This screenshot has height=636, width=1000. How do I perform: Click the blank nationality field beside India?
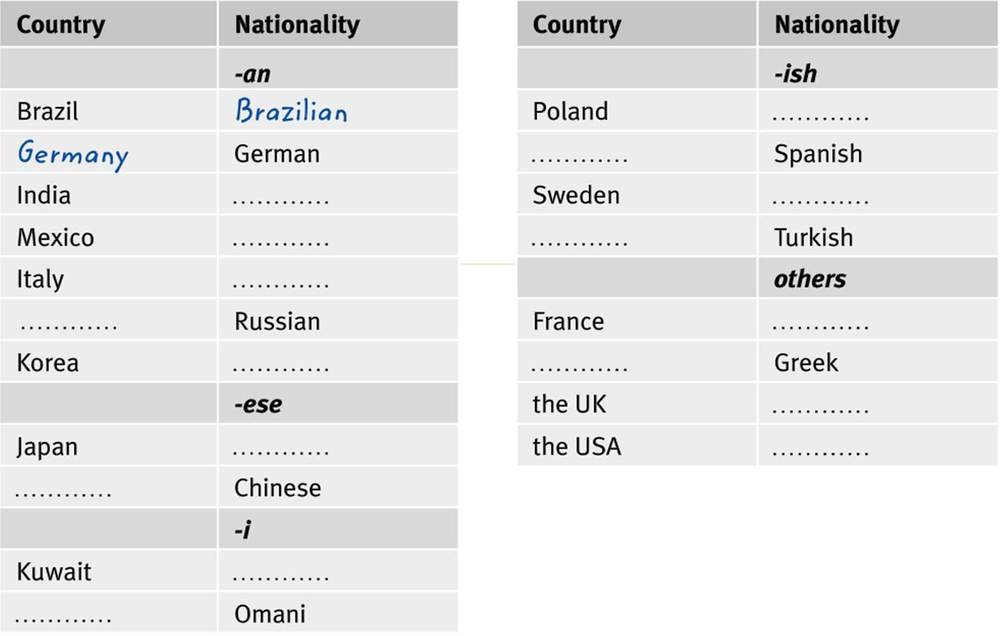(x=281, y=200)
